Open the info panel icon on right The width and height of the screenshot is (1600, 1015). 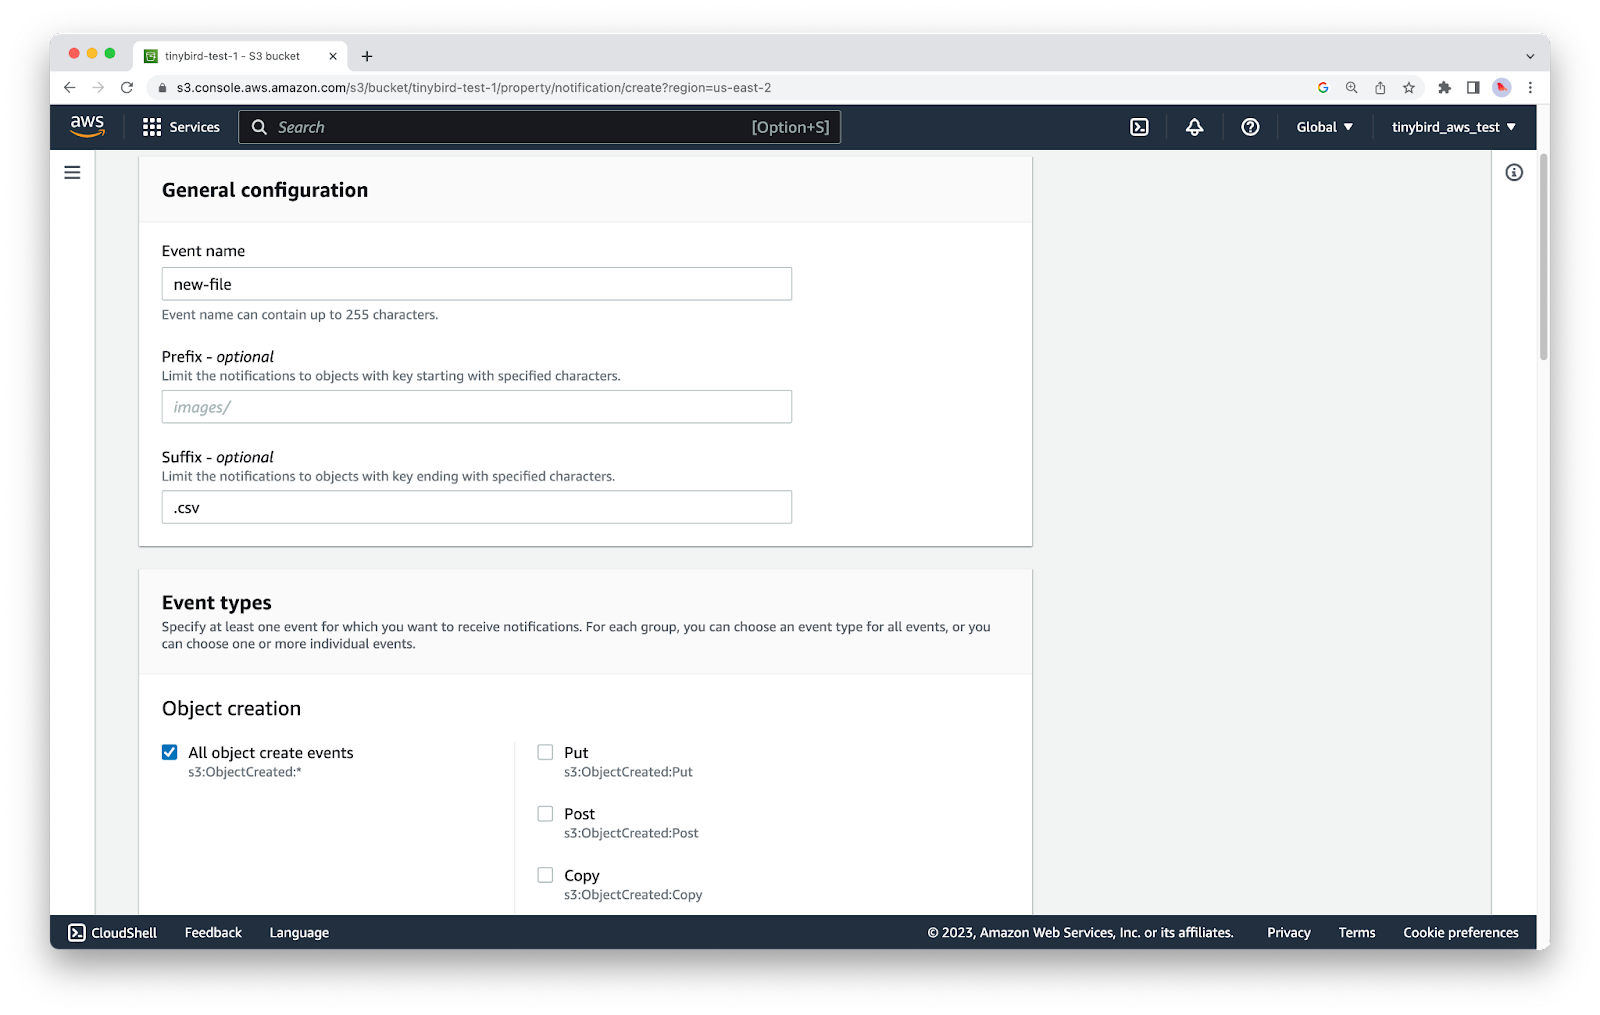click(x=1514, y=173)
